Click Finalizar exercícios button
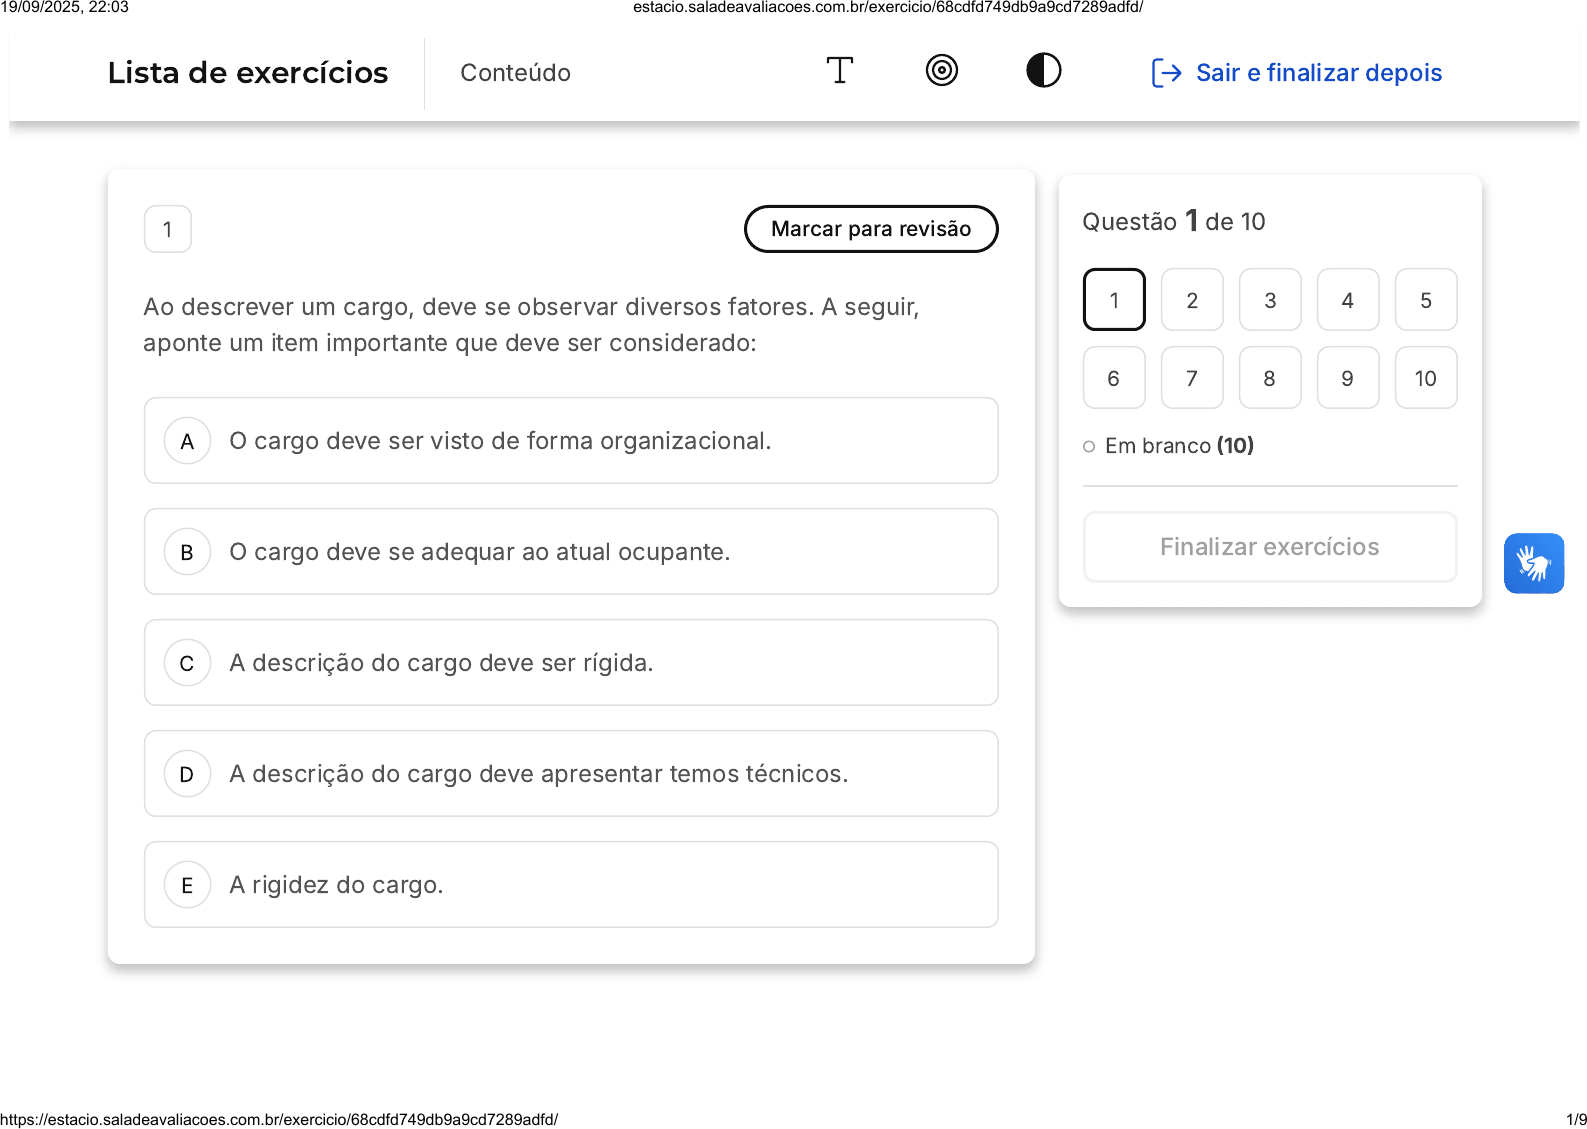 (1269, 547)
